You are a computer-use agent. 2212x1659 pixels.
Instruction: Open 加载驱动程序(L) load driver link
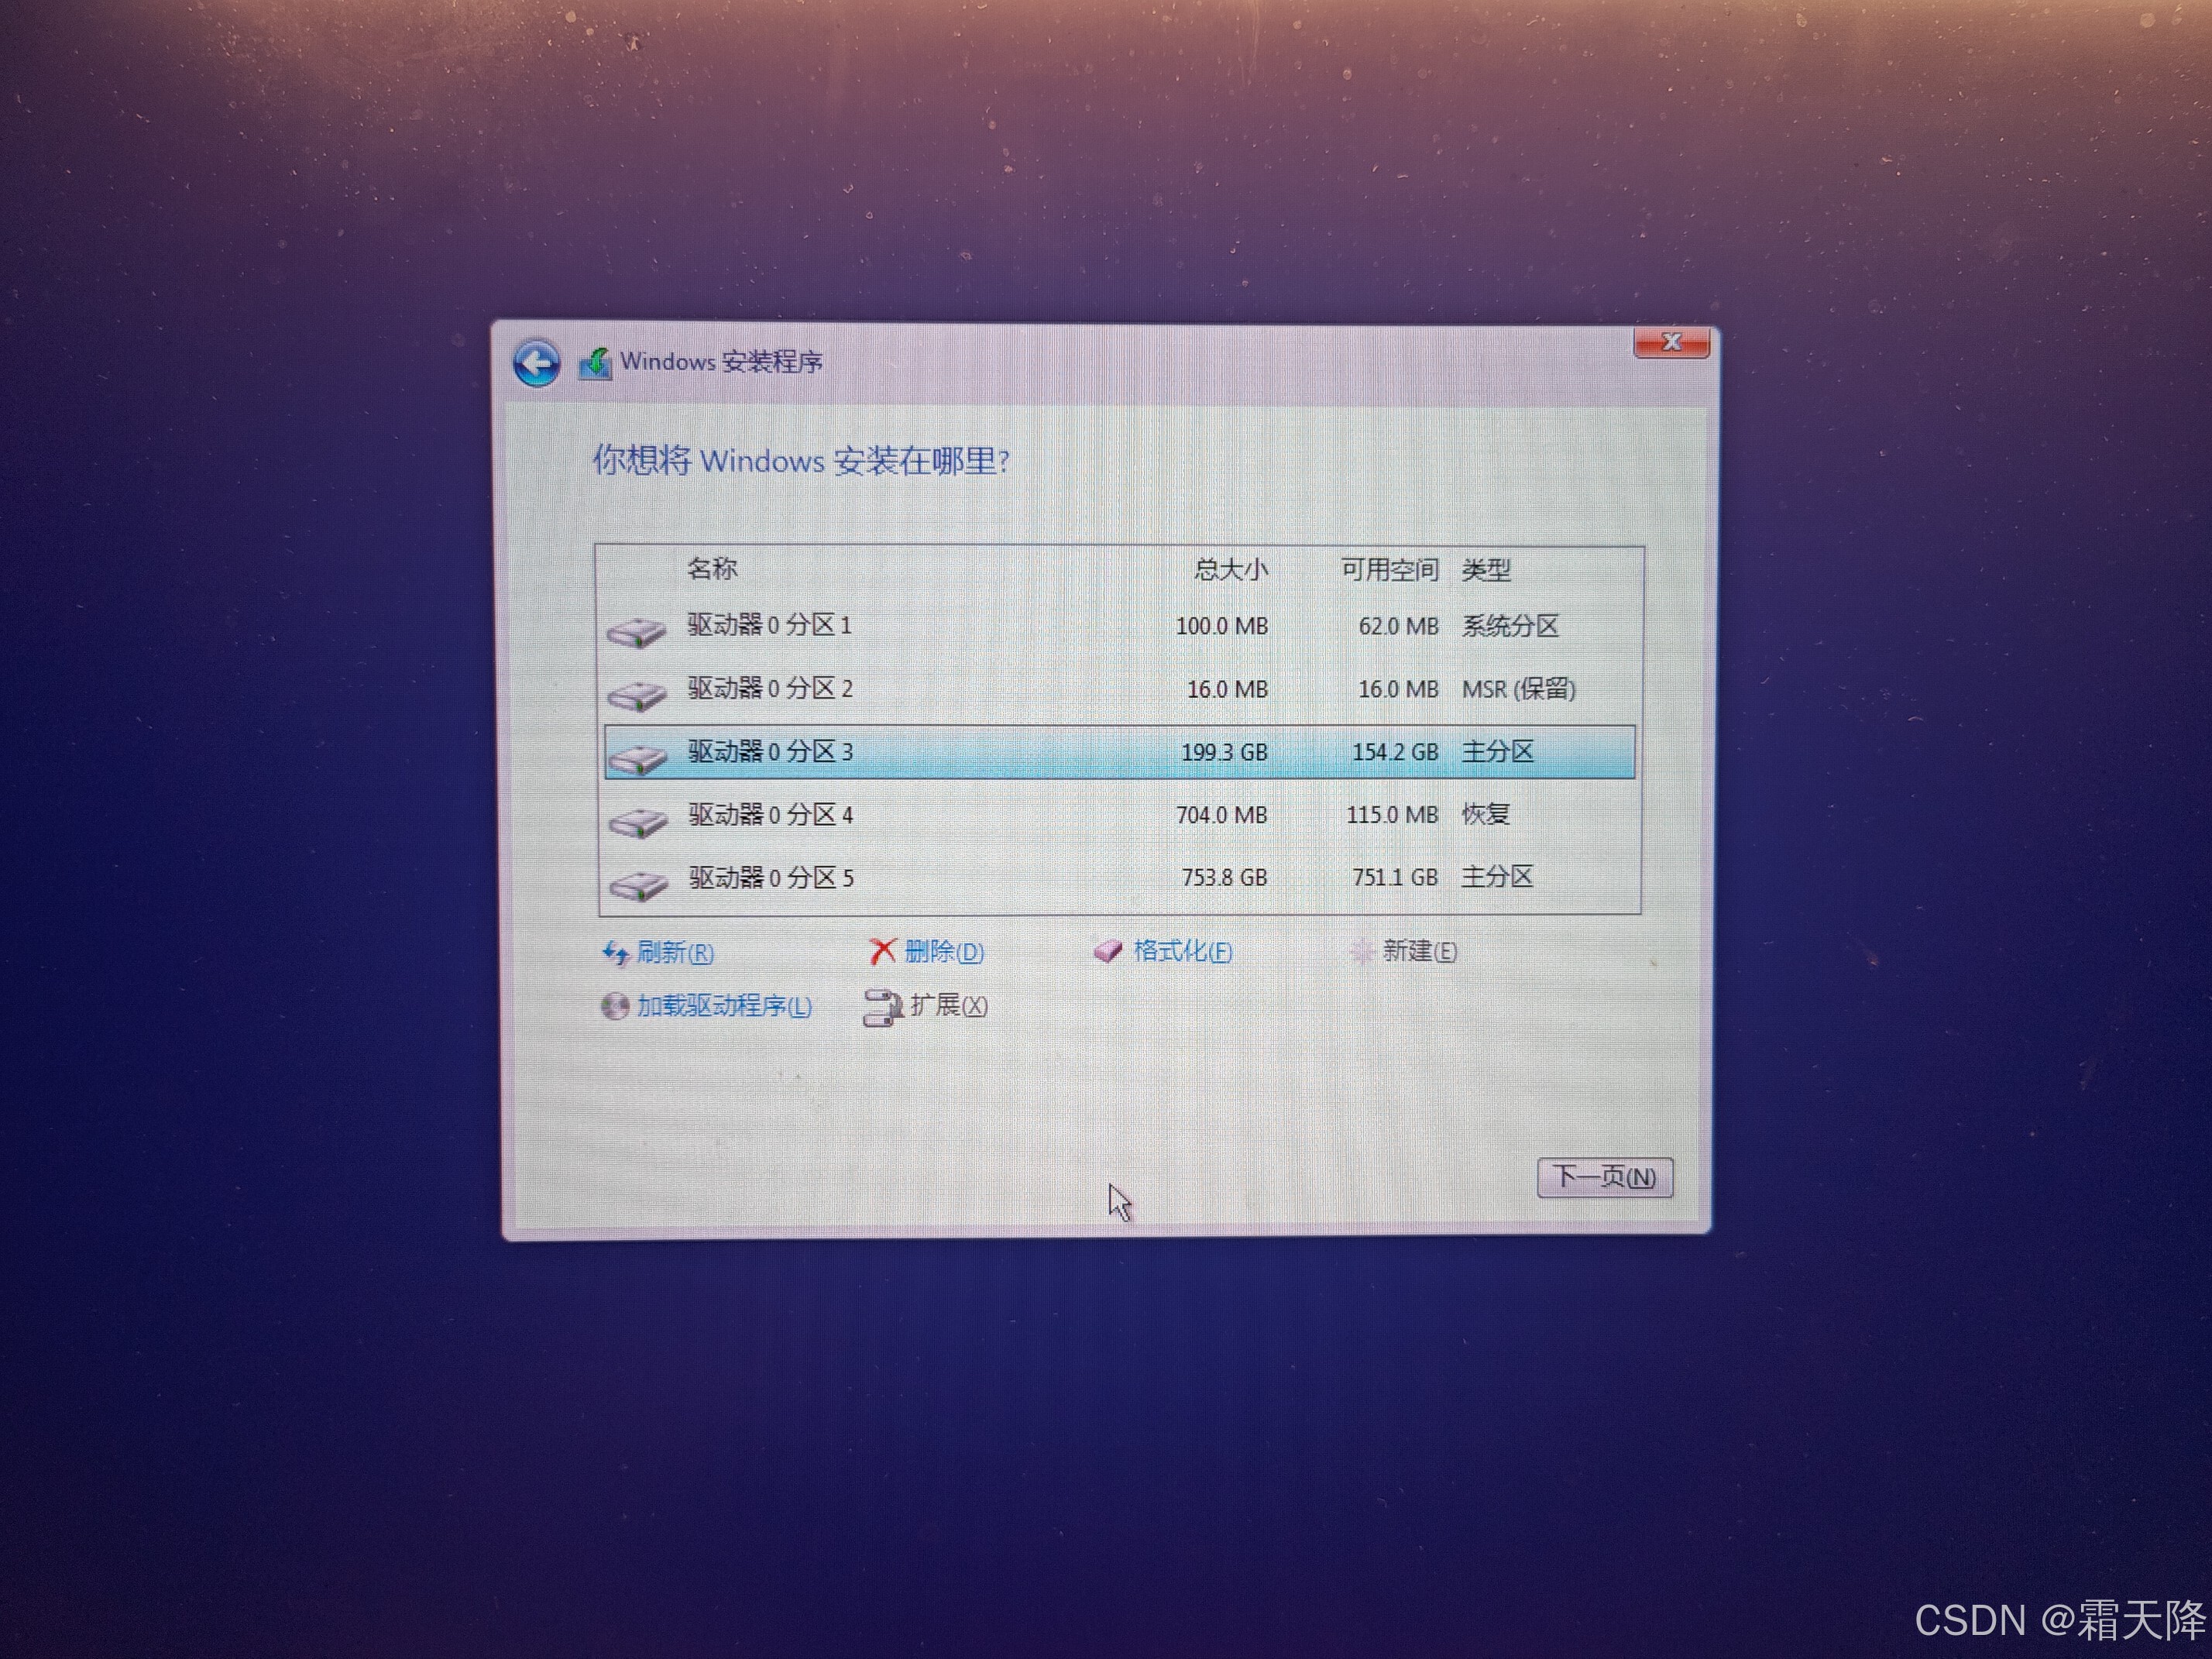724,1006
